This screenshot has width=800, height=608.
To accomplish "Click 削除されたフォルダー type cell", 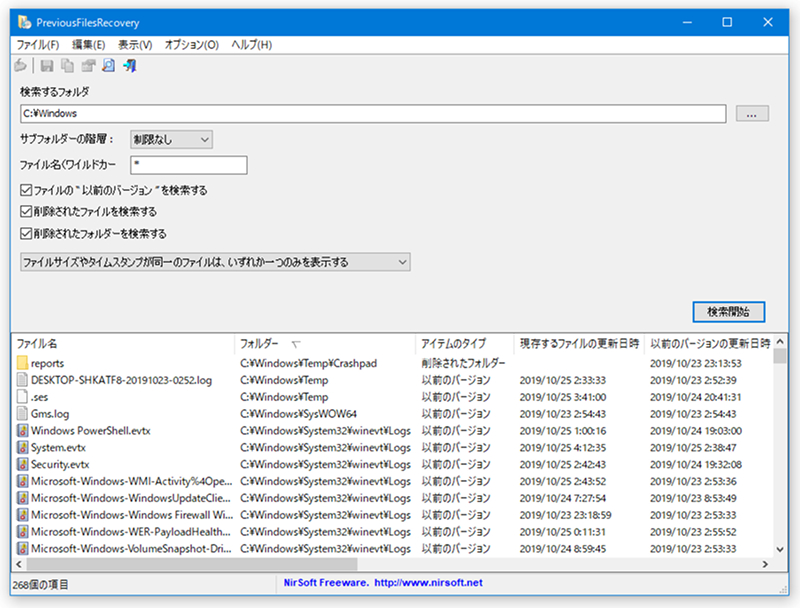I will click(x=463, y=363).
